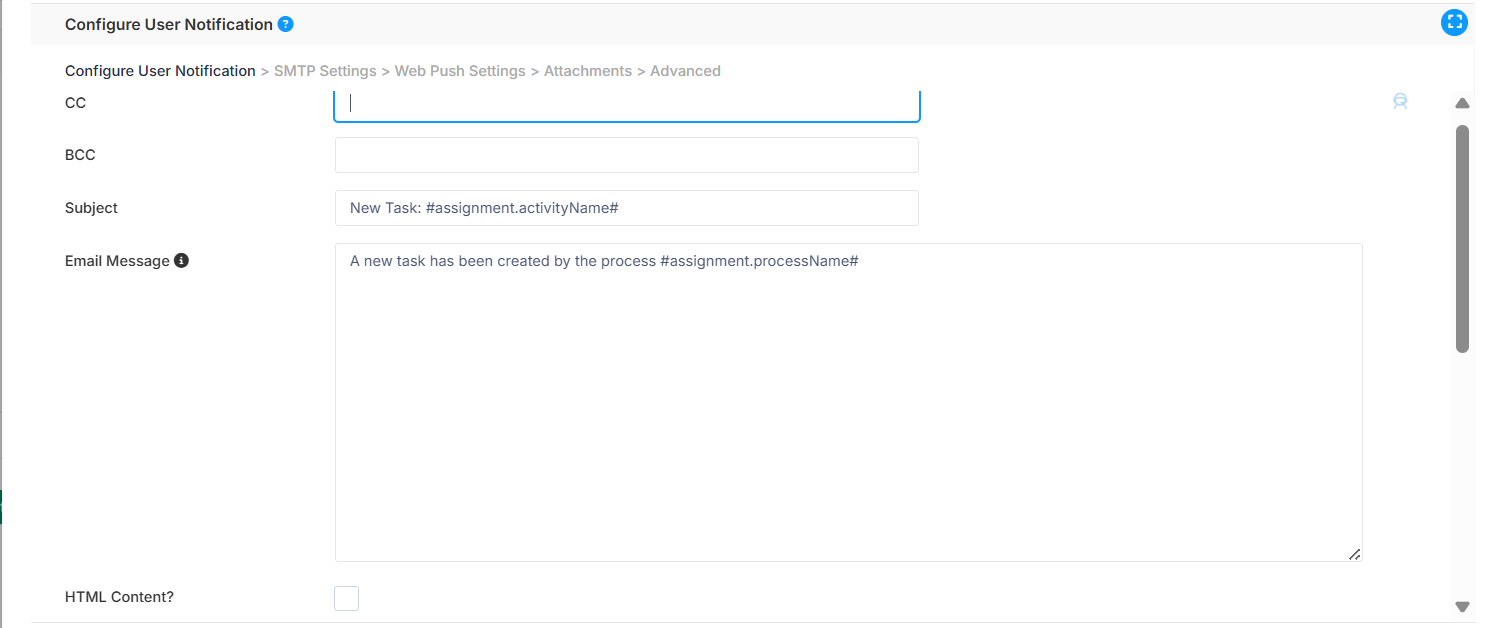Toggle fullscreen with the blue expand icon

[1453, 23]
